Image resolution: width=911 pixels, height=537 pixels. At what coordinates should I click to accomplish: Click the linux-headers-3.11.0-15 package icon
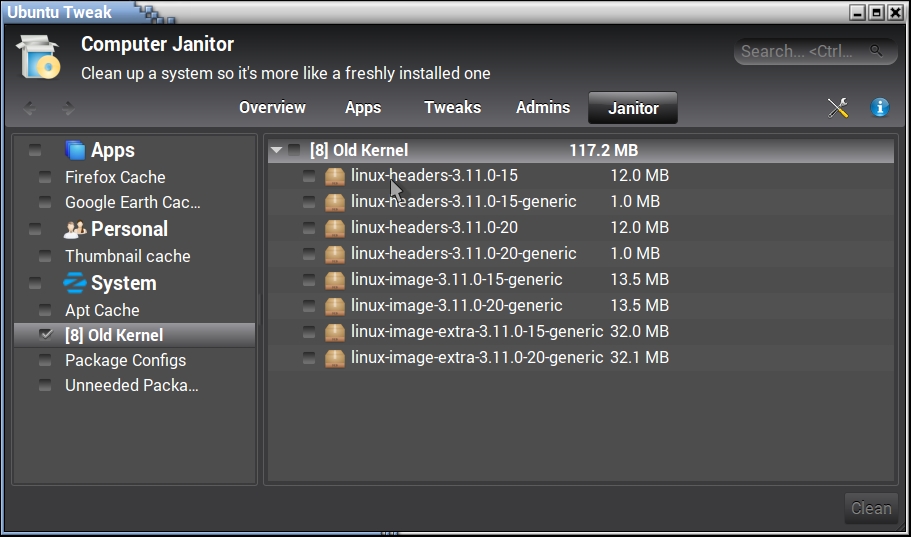(335, 176)
